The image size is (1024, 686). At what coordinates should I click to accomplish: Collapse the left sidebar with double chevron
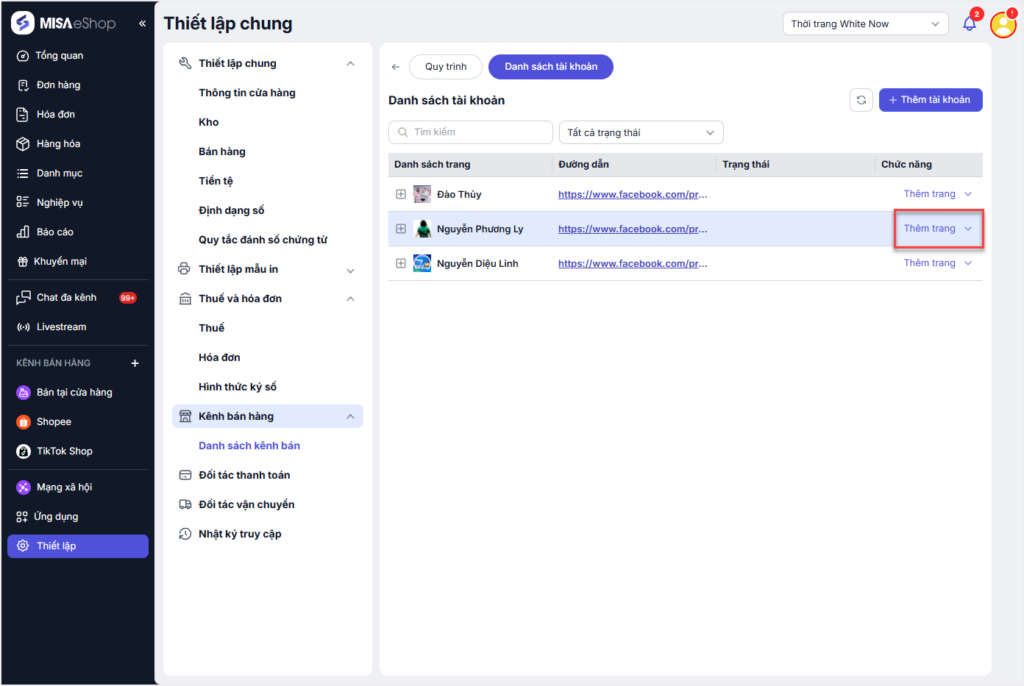pos(142,23)
